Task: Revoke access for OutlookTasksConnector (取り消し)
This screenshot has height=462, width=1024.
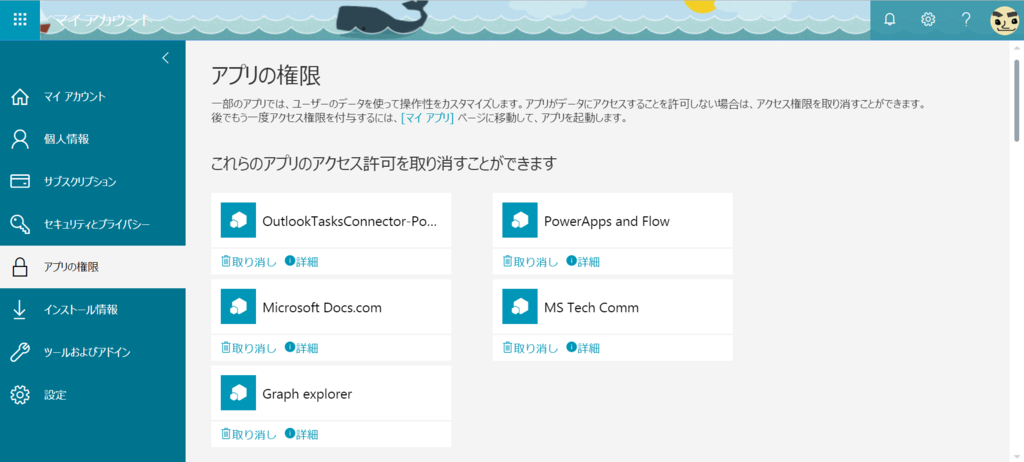Action: pyautogui.click(x=249, y=262)
